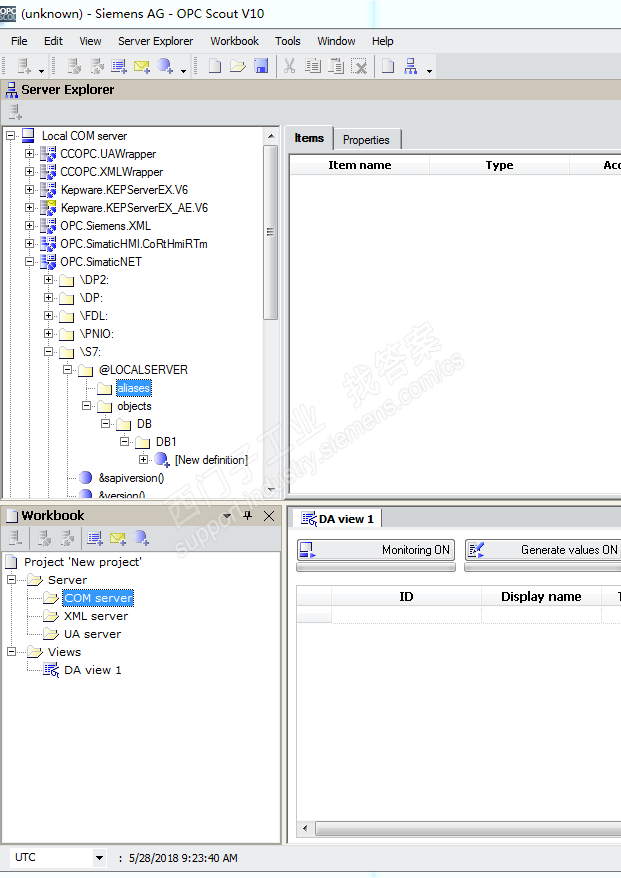The image size is (621, 878).
Task: Click the Monitoring ON button
Action: tap(376, 550)
